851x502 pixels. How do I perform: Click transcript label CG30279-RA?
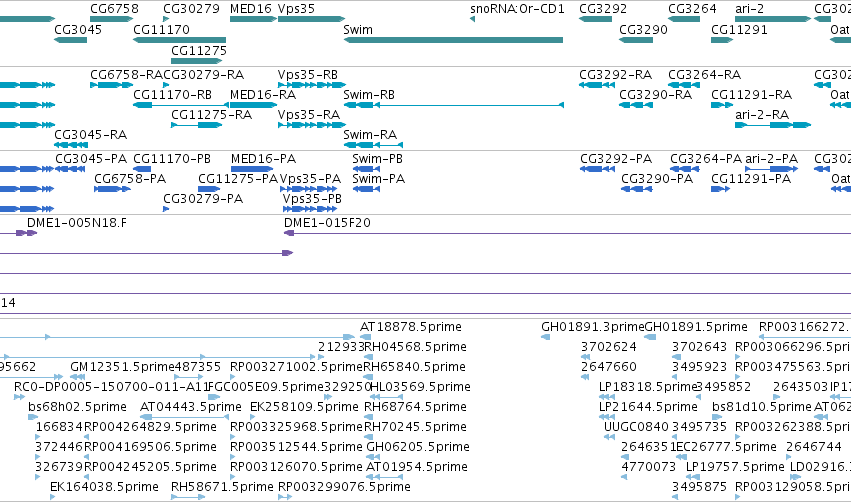coord(204,74)
